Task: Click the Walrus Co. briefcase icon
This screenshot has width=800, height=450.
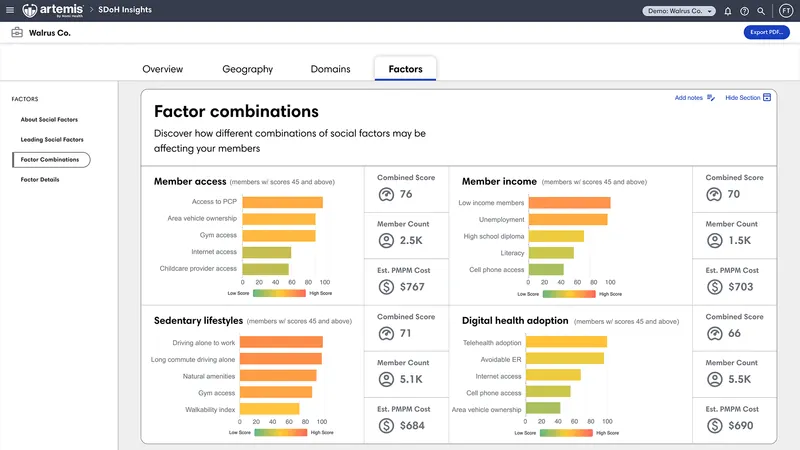Action: tap(17, 33)
